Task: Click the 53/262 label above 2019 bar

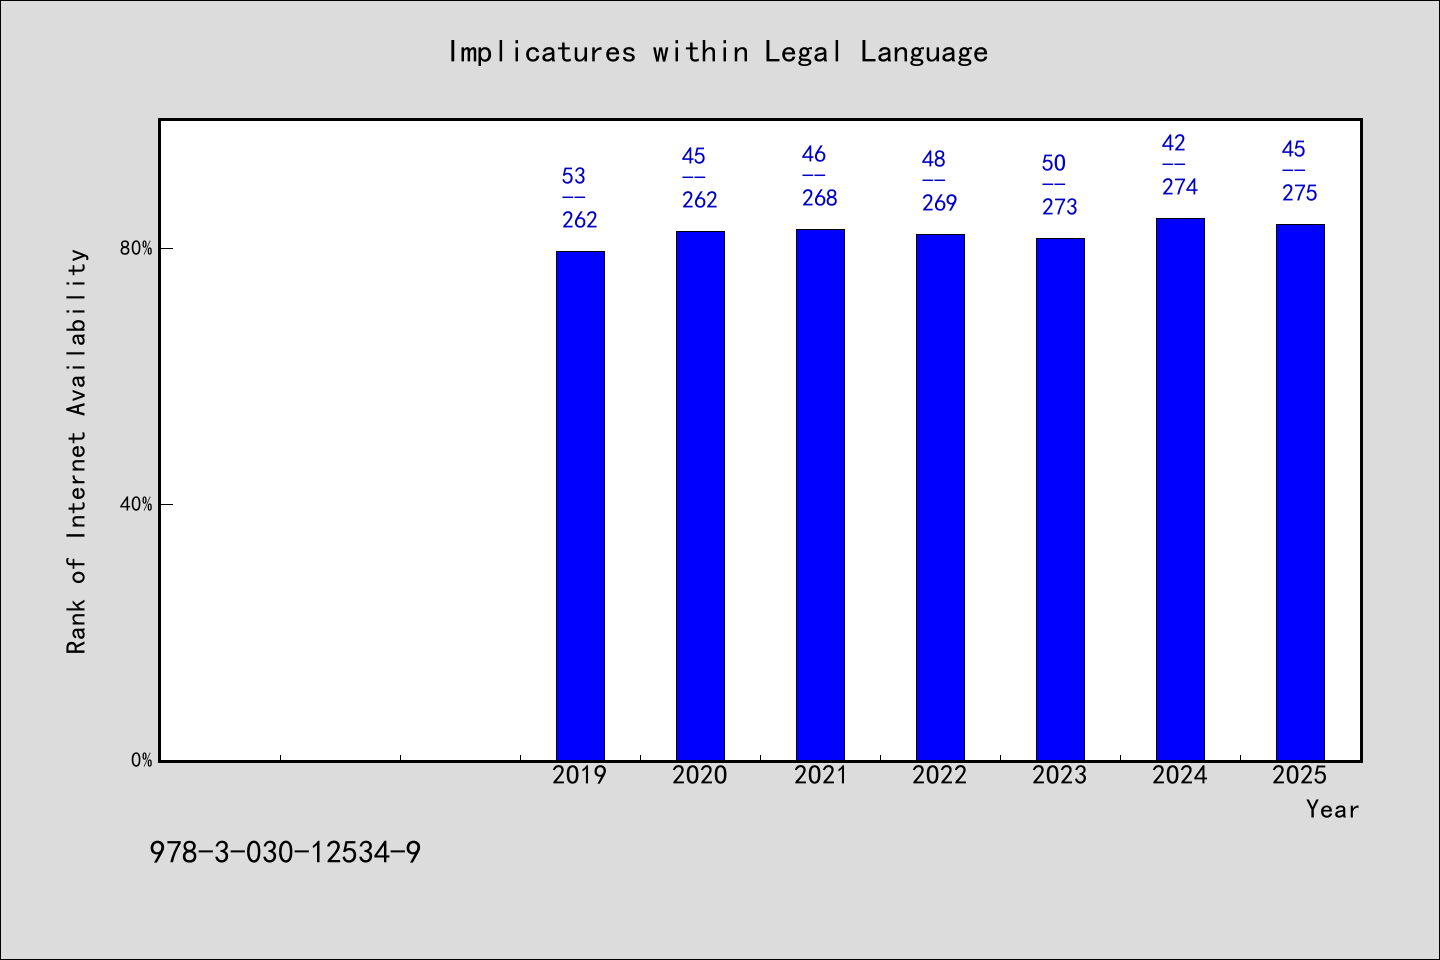Action: (x=580, y=198)
